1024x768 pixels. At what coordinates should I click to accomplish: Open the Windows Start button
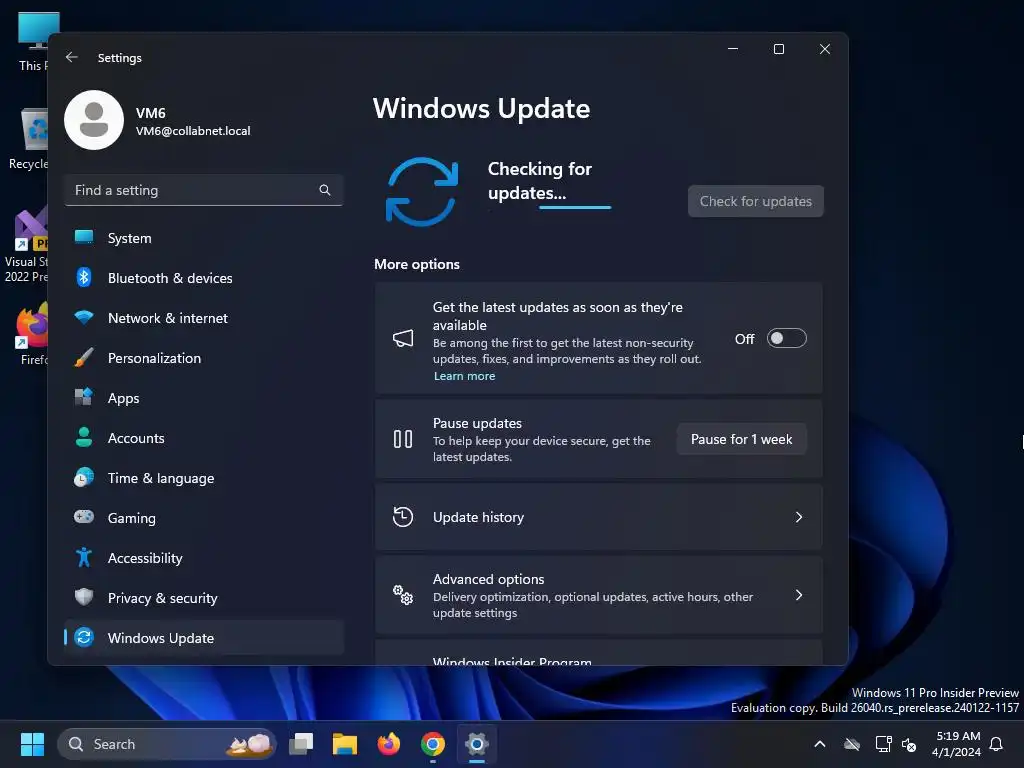coord(32,744)
